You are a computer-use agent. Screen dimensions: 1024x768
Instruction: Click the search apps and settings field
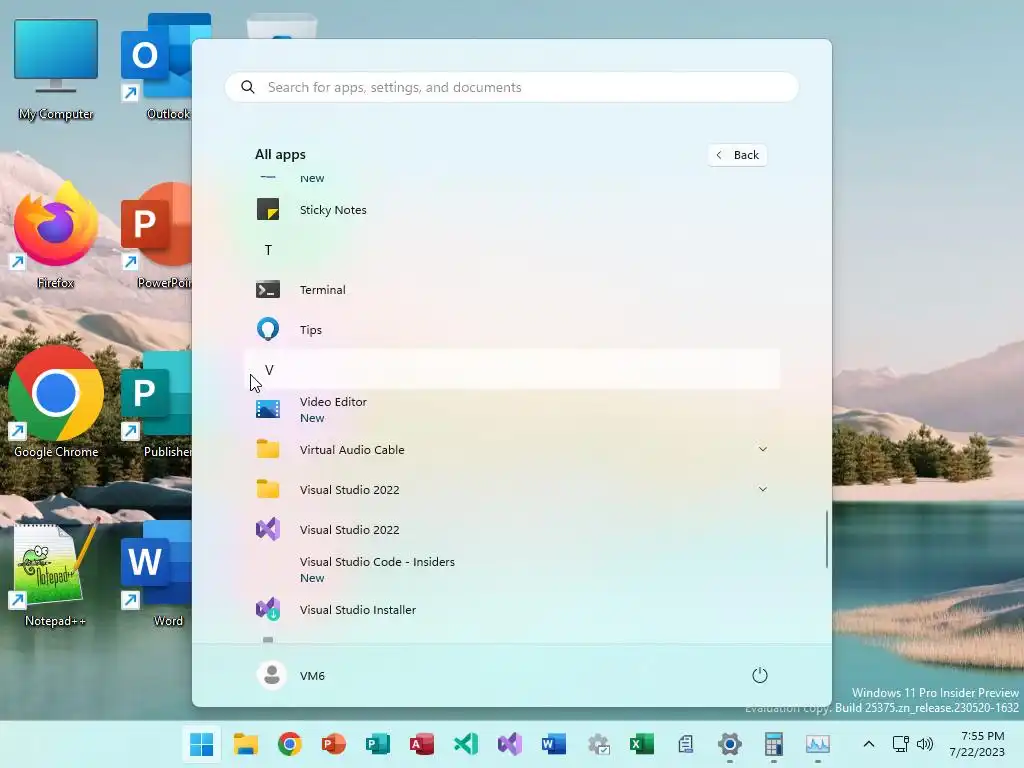click(x=511, y=87)
